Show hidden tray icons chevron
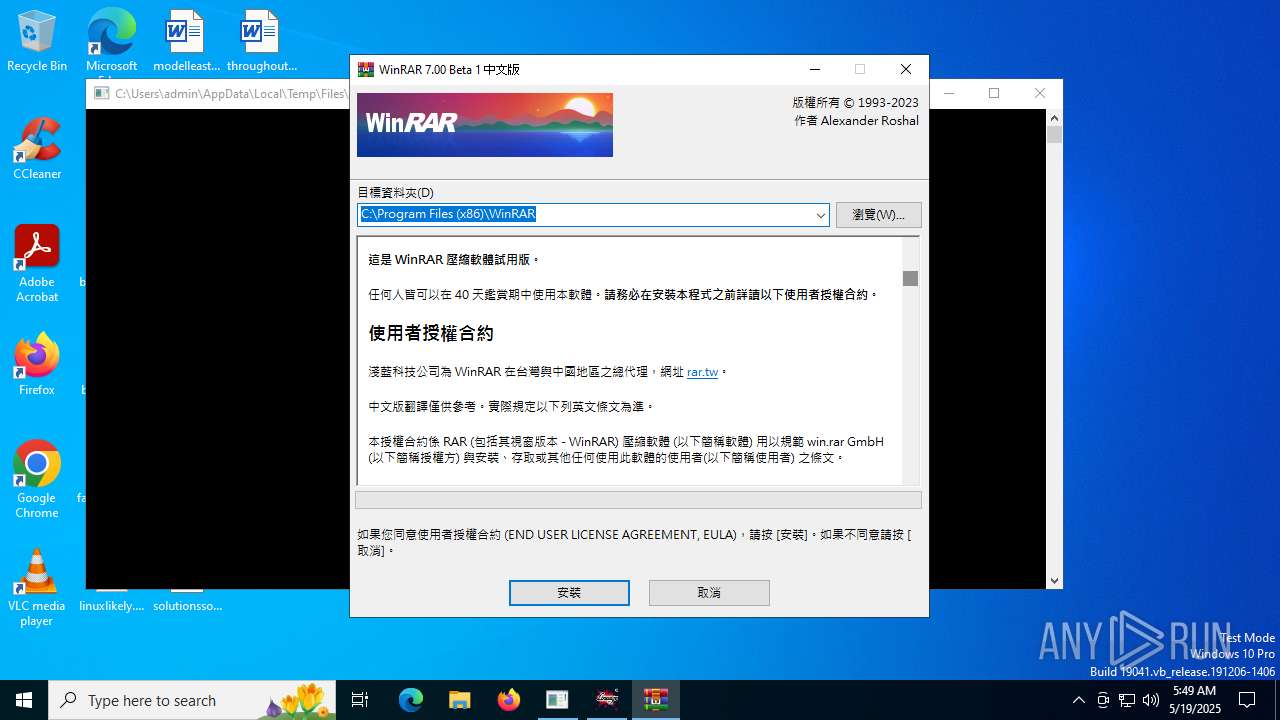Screen dimensions: 1280x720 [x=1078, y=700]
